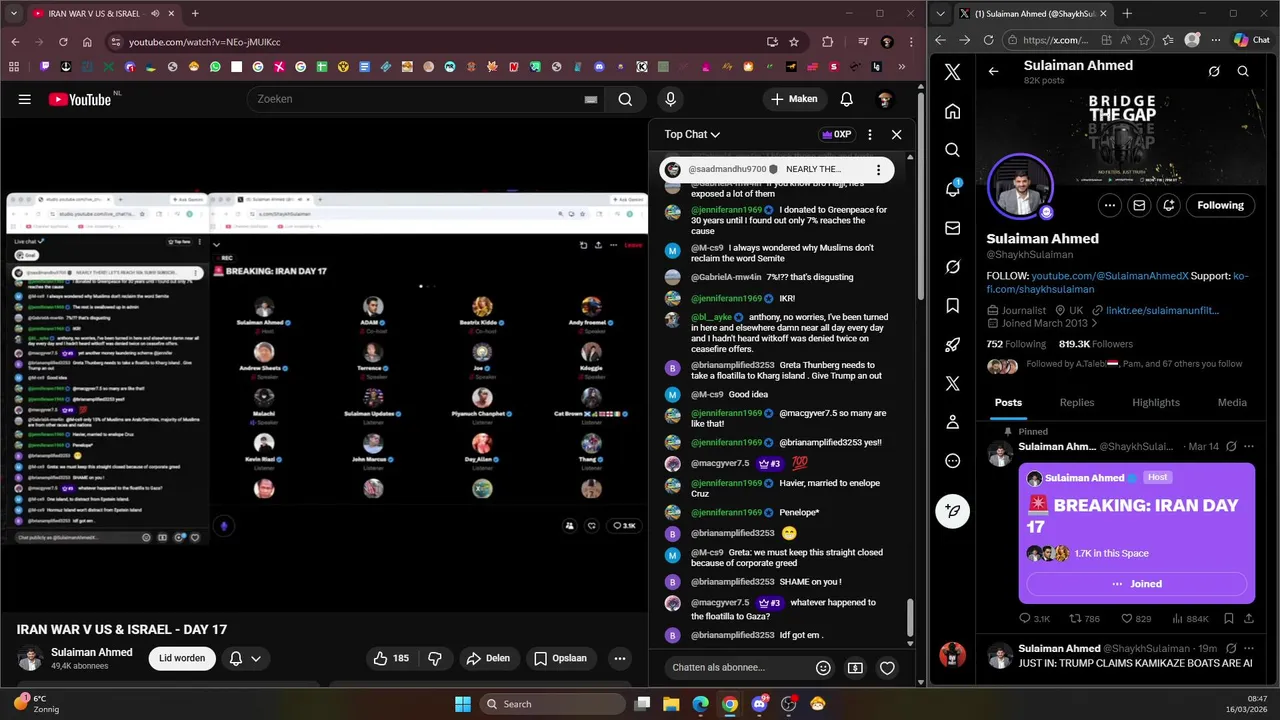Screen dimensions: 1280x720
Task: Open new tab in the YouTube Chrome window
Action: [195, 14]
